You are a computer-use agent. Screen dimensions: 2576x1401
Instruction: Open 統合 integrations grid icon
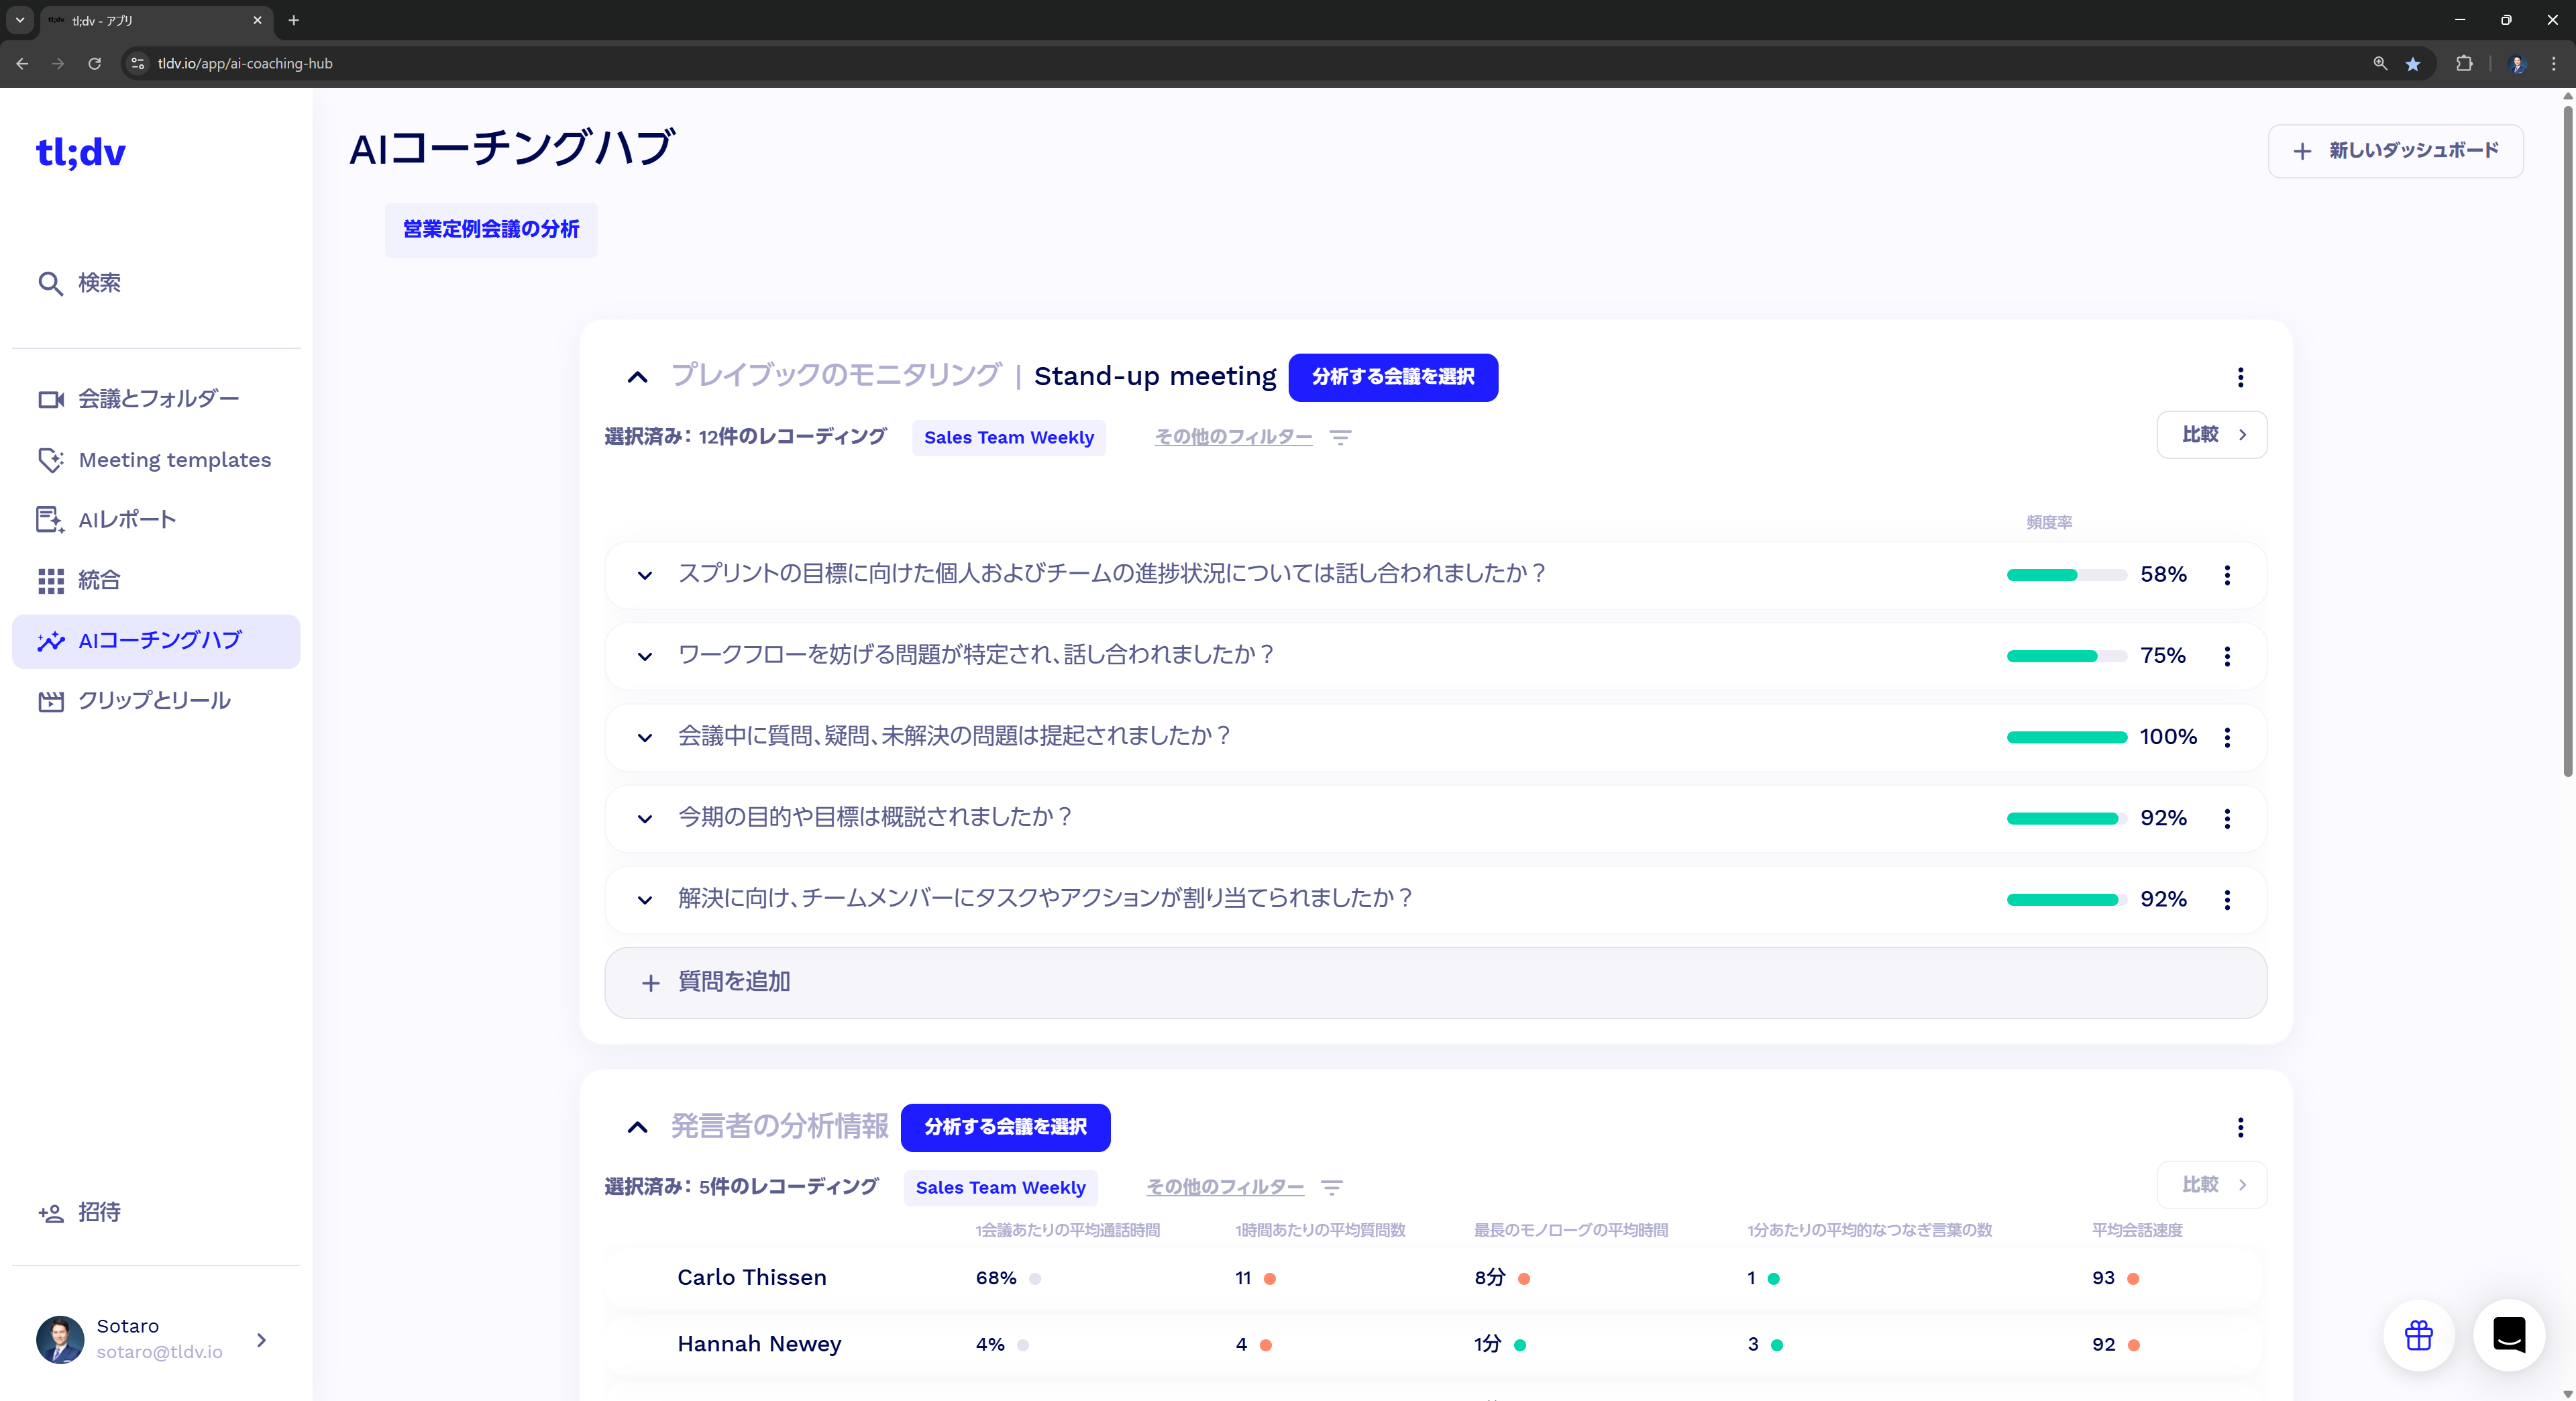pyautogui.click(x=51, y=581)
